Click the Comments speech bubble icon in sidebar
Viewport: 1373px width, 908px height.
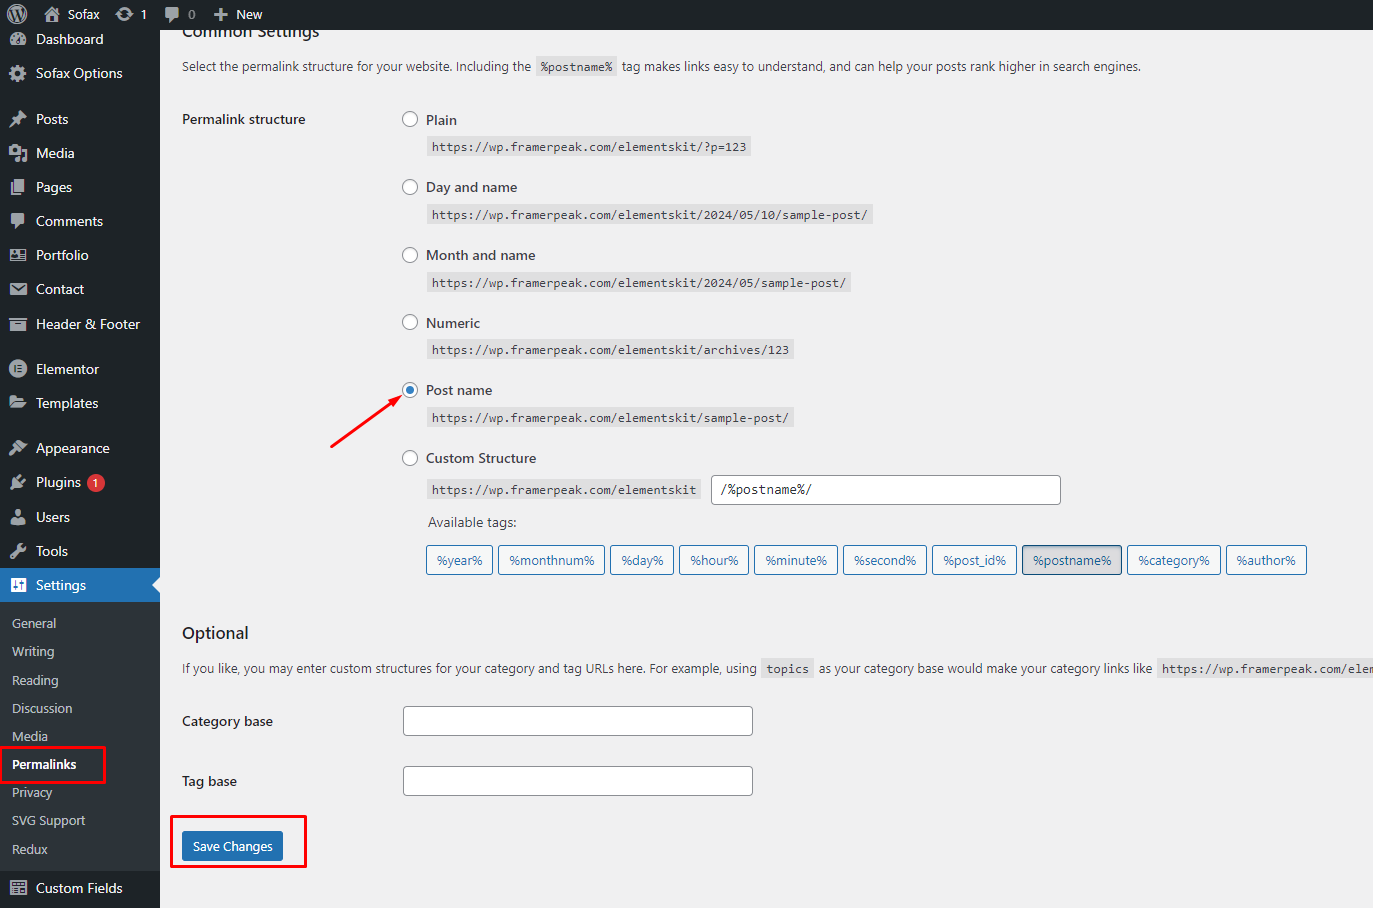(x=18, y=221)
